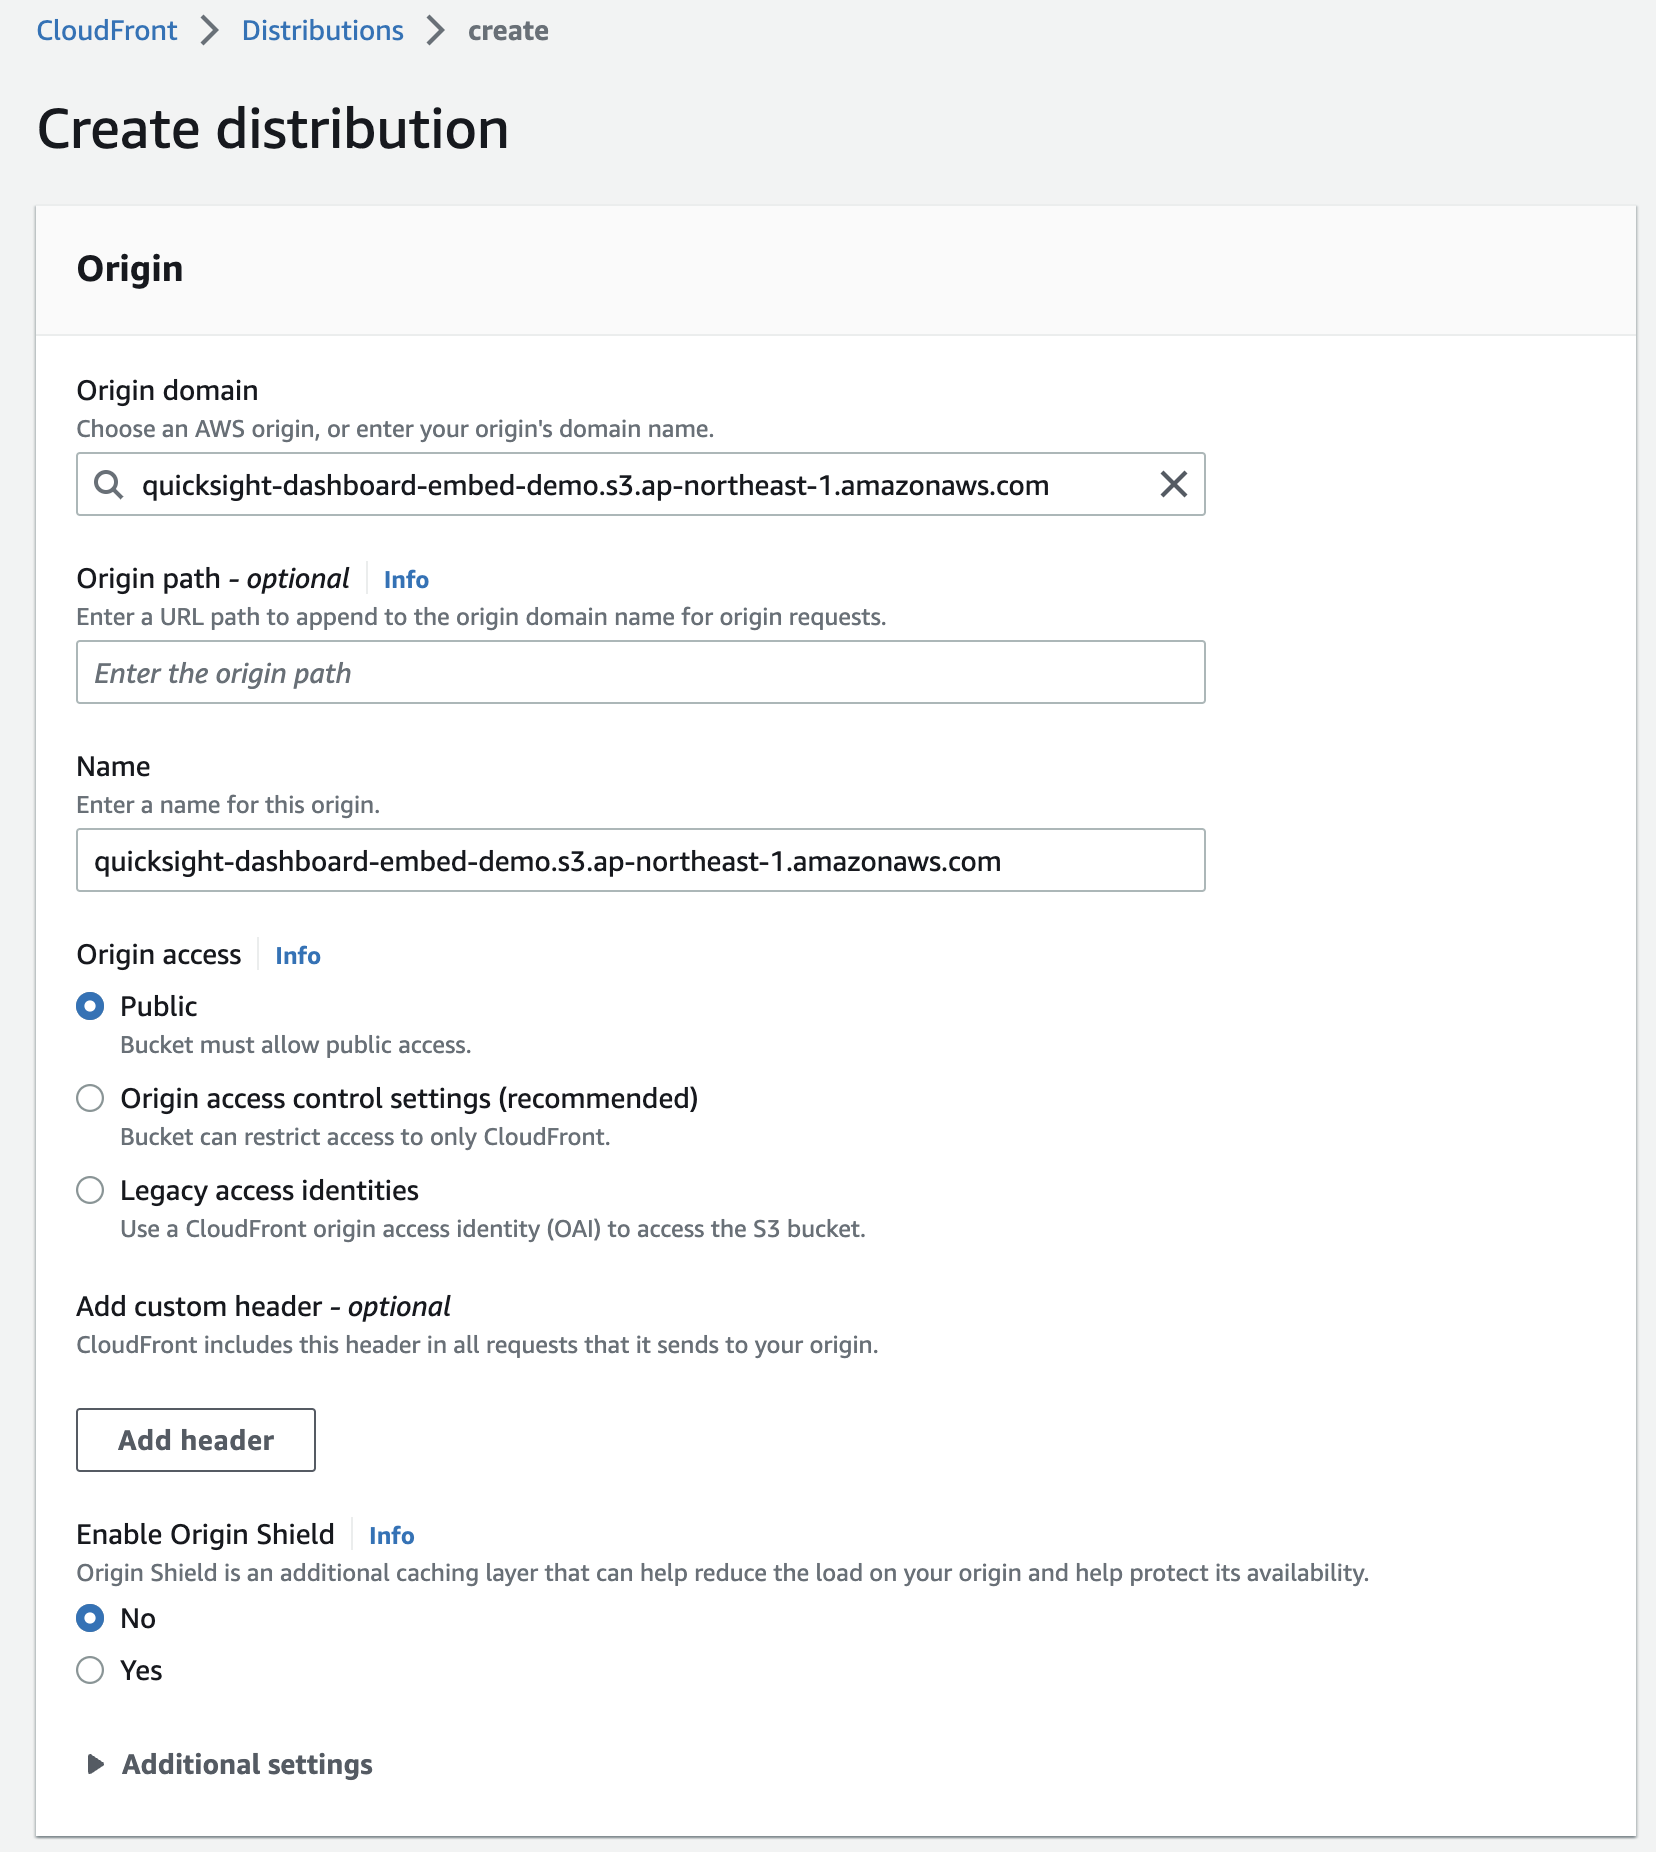The width and height of the screenshot is (1656, 1852).
Task: Open Info link next to Origin path
Action: pyautogui.click(x=406, y=579)
